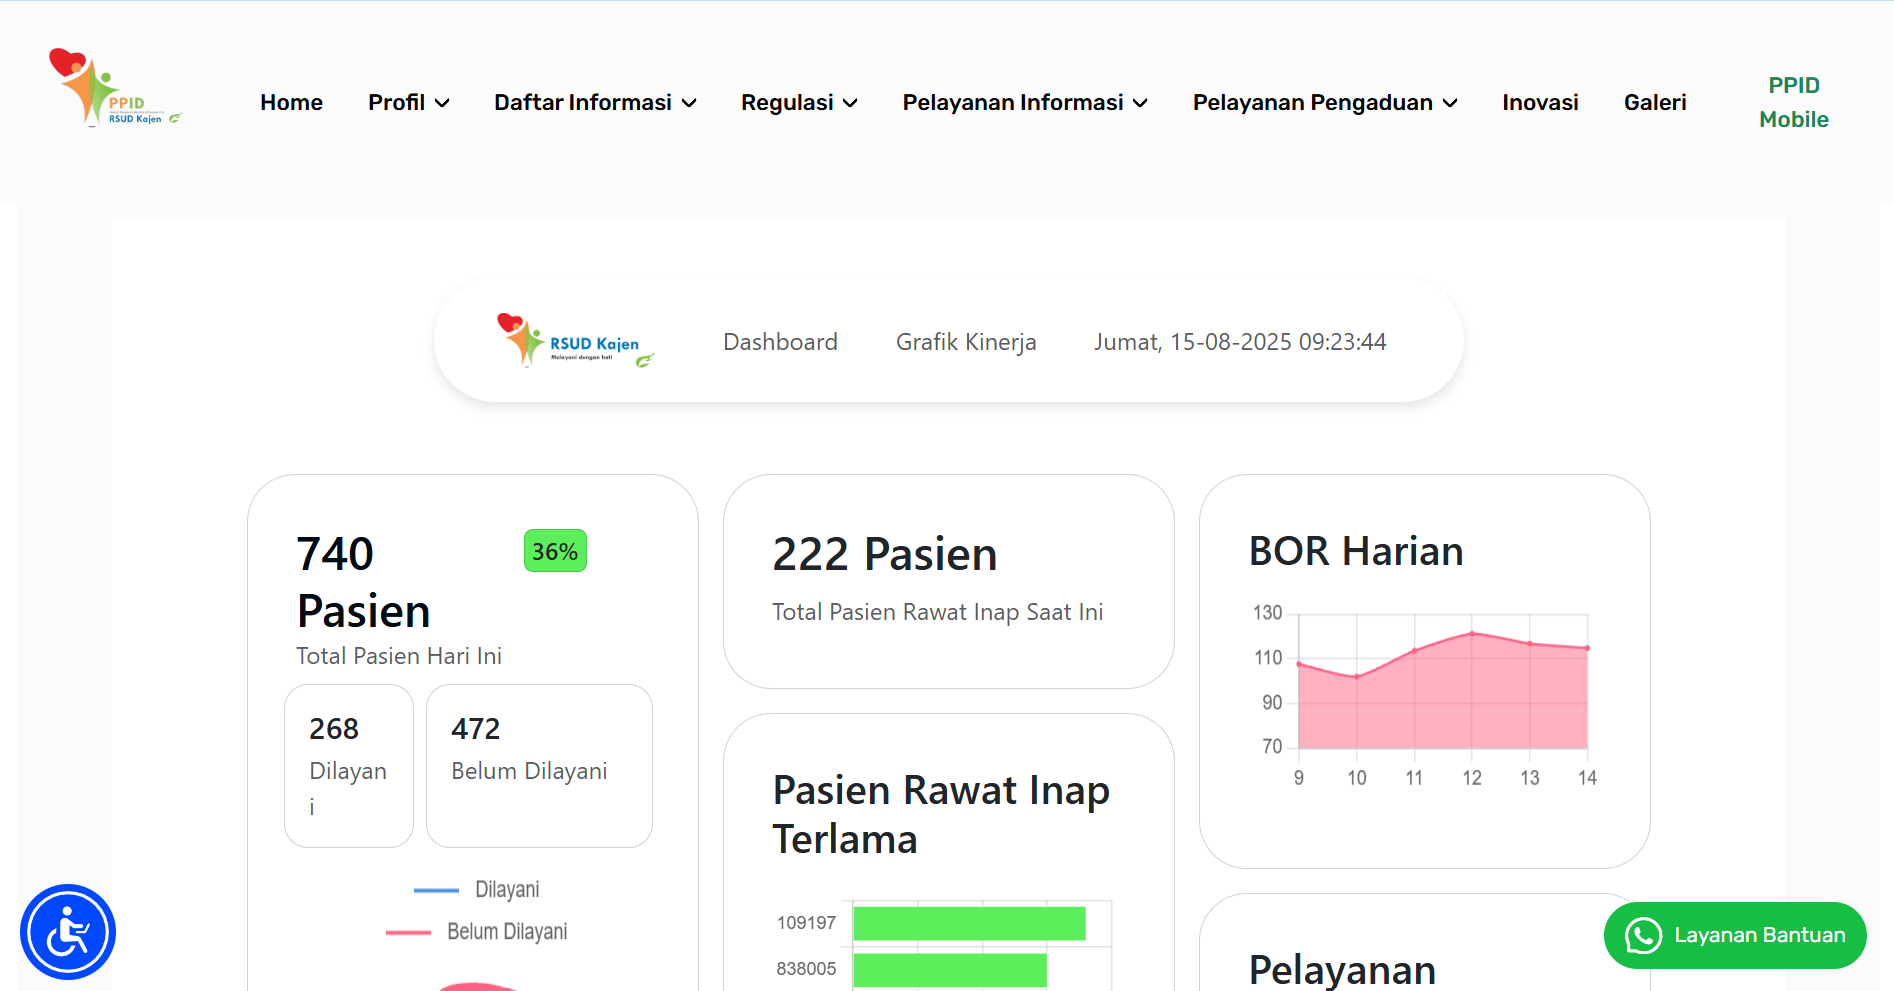The image size is (1894, 991).
Task: Select the Dashboard tab
Action: coord(780,342)
